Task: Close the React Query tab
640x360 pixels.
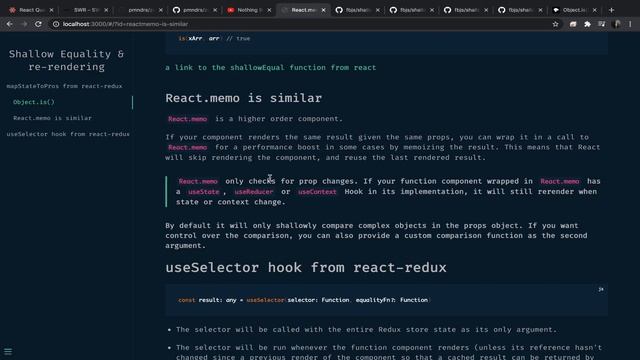Action: click(x=51, y=10)
